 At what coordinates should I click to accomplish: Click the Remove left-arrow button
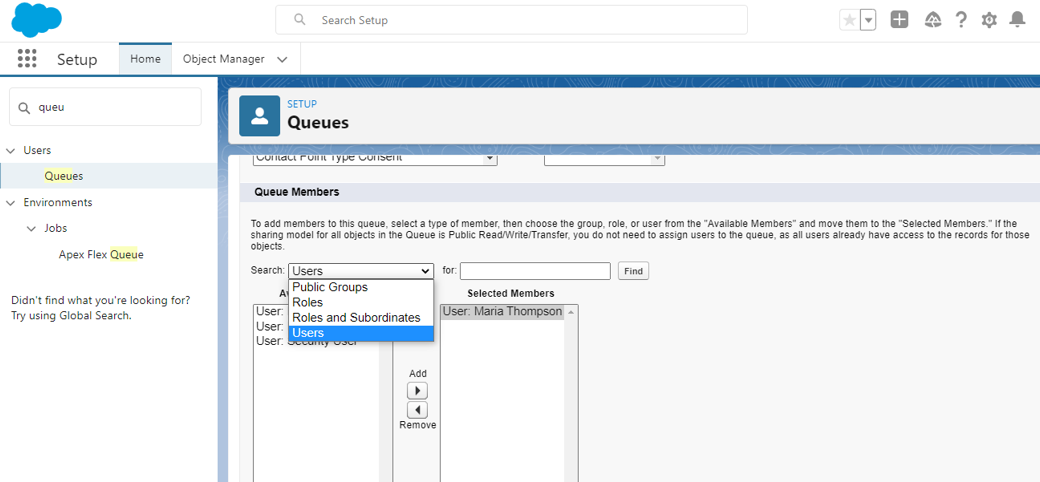(417, 410)
